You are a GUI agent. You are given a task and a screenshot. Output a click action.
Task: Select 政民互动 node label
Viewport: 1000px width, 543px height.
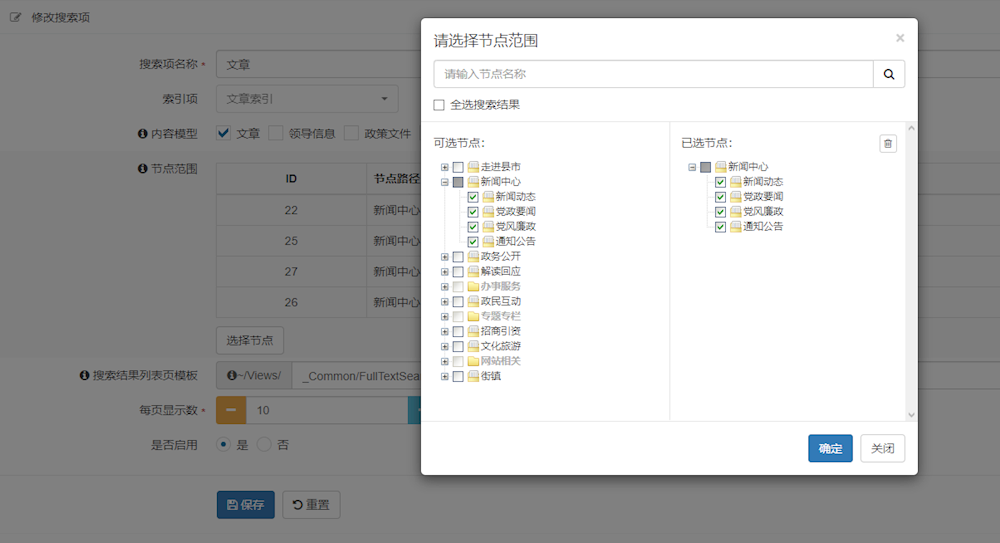[501, 301]
